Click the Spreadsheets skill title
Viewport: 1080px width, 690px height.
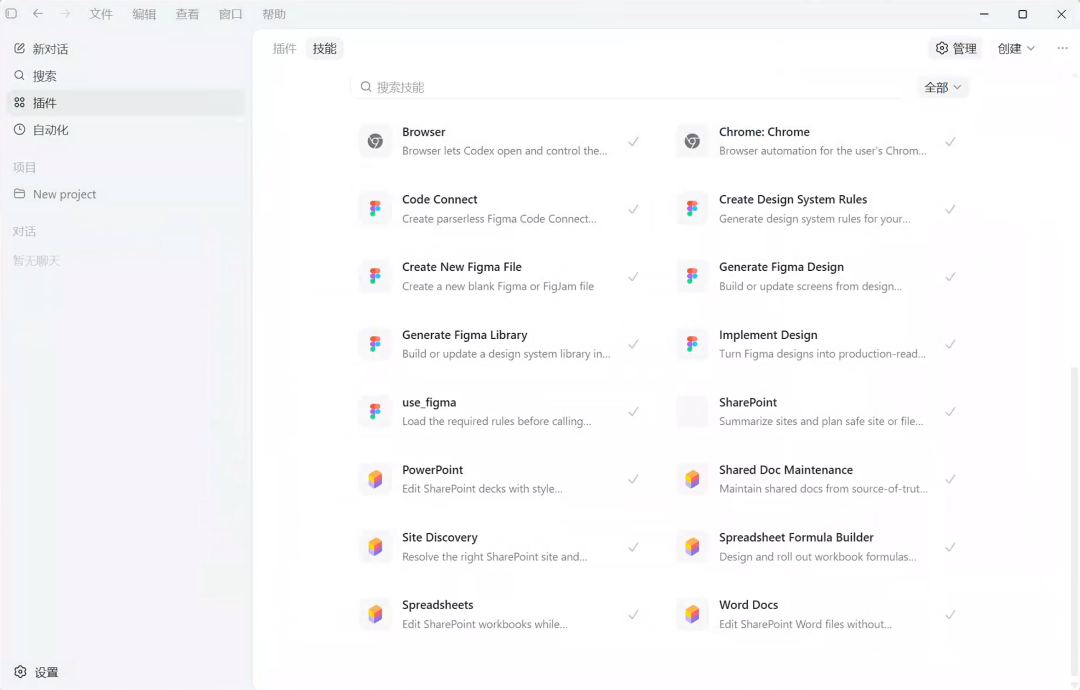point(437,605)
